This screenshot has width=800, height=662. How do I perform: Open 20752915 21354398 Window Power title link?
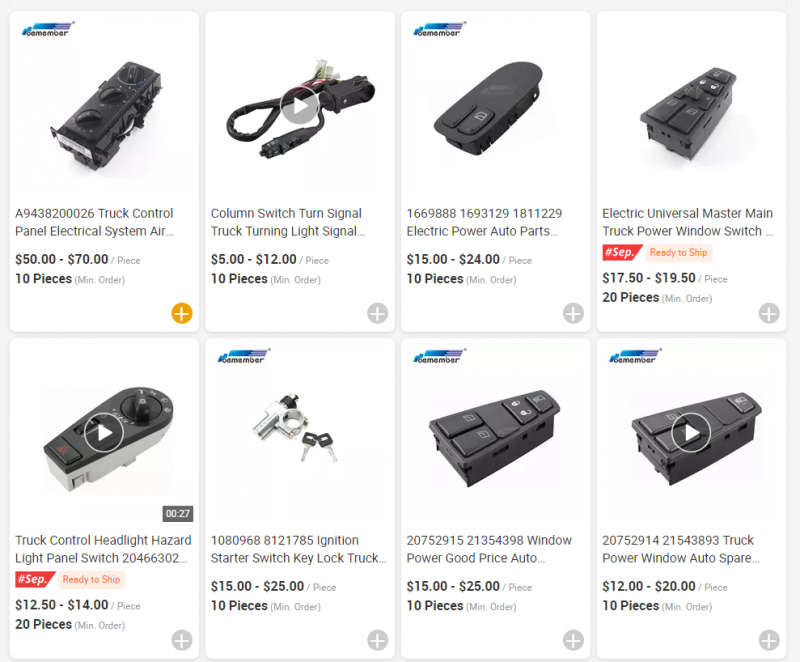489,549
